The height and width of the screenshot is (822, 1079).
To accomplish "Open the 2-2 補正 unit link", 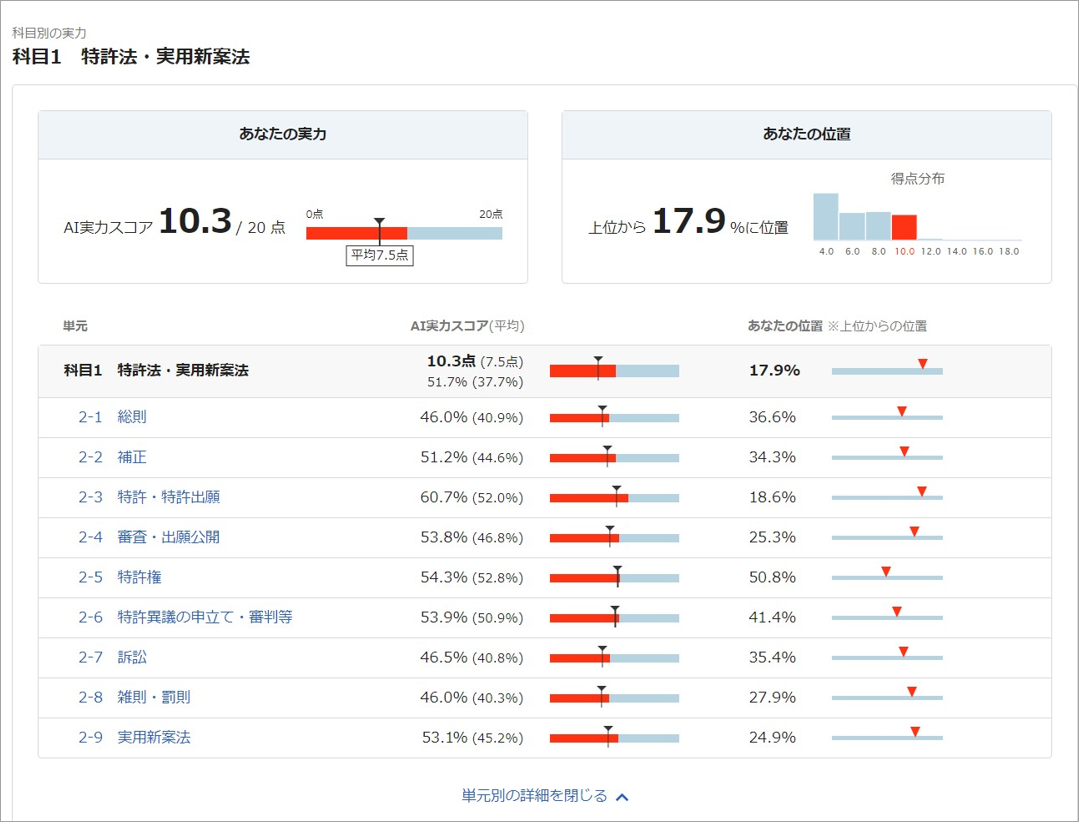I will point(112,457).
